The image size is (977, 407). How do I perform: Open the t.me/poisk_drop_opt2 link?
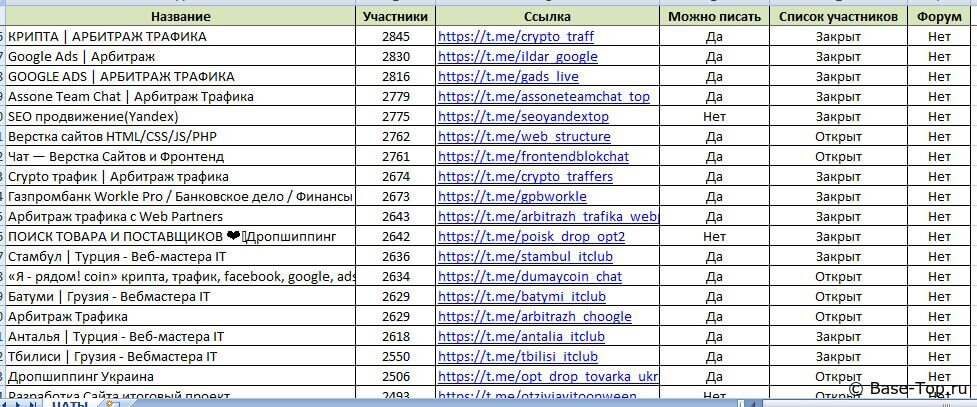531,237
